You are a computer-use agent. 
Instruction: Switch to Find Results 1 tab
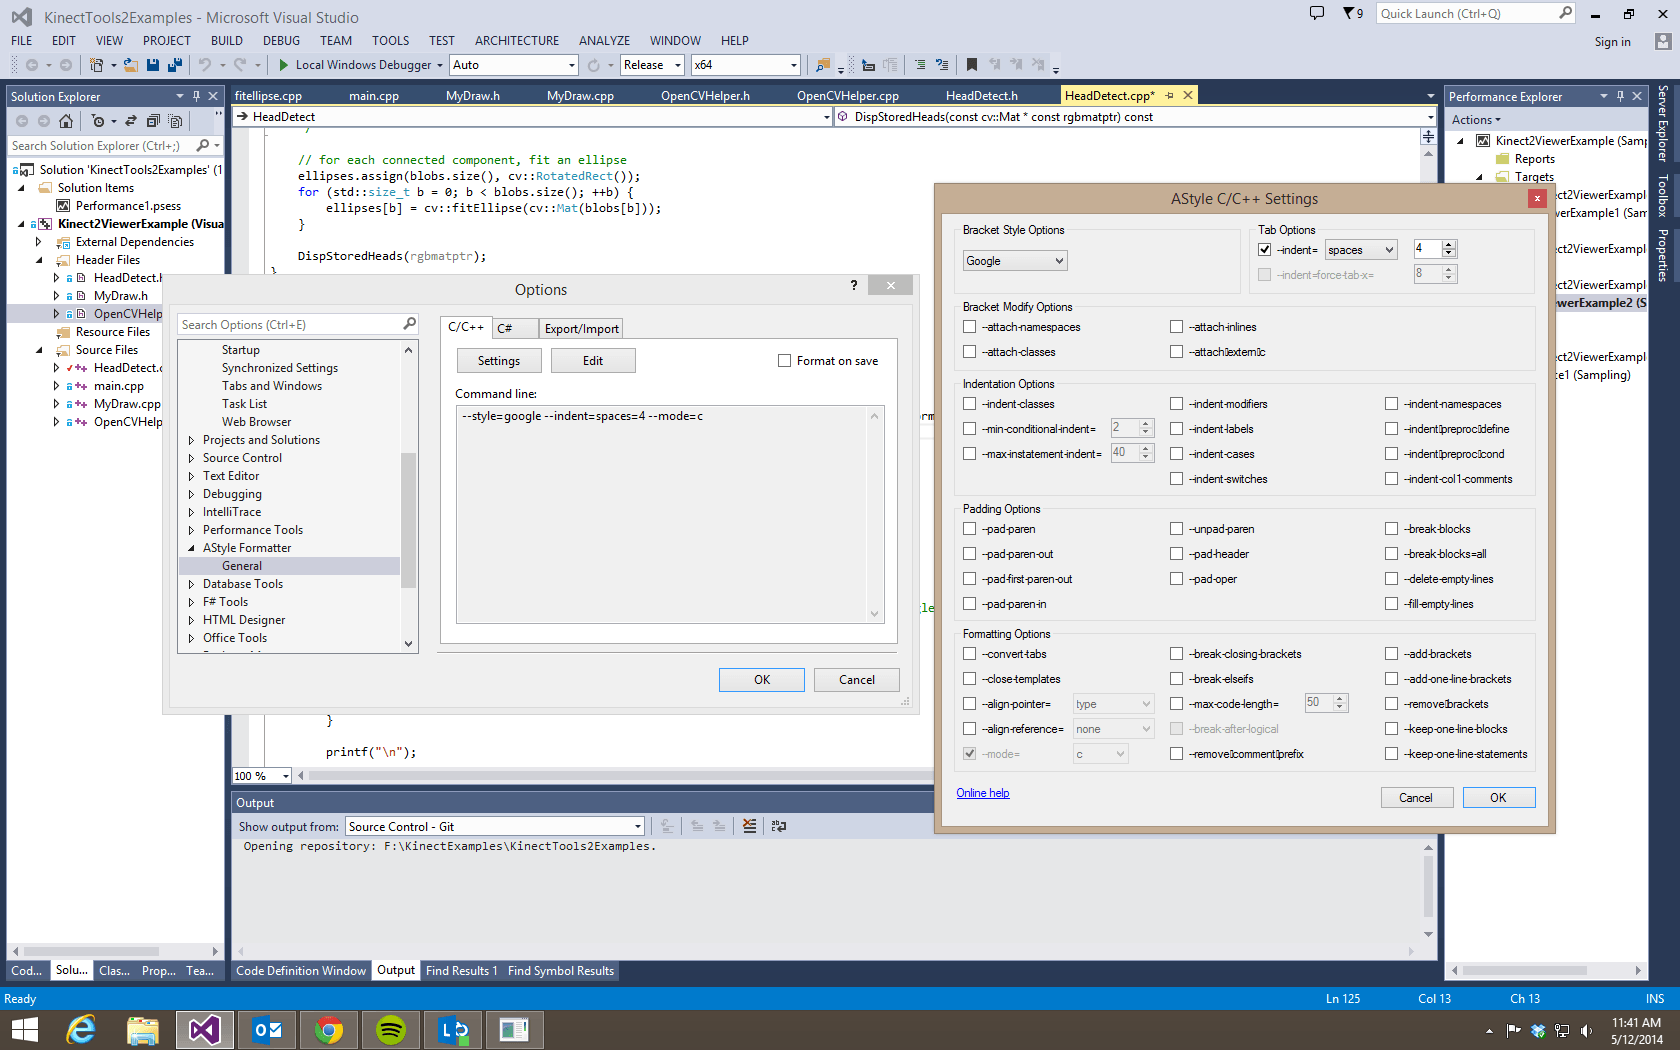(x=461, y=971)
